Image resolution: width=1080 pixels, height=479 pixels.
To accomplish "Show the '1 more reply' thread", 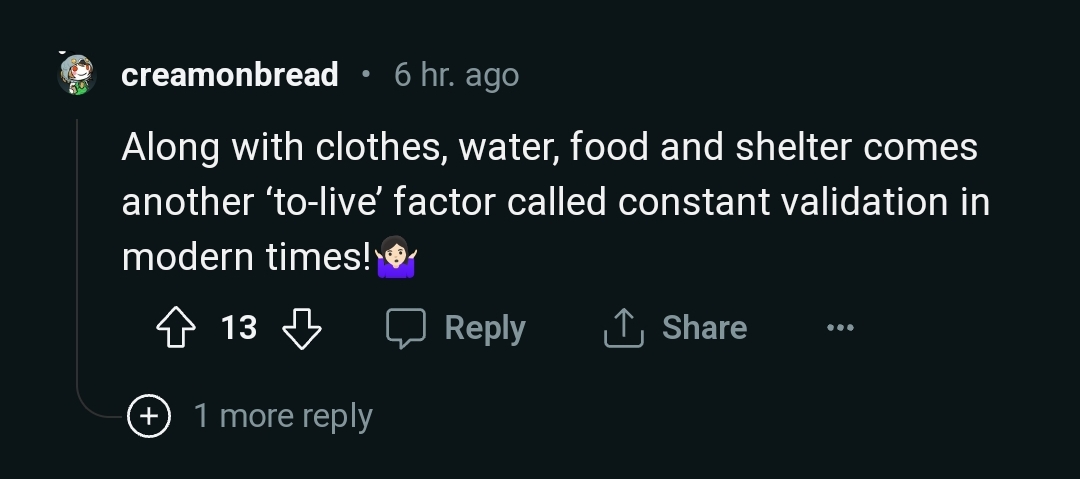I will [x=283, y=416].
